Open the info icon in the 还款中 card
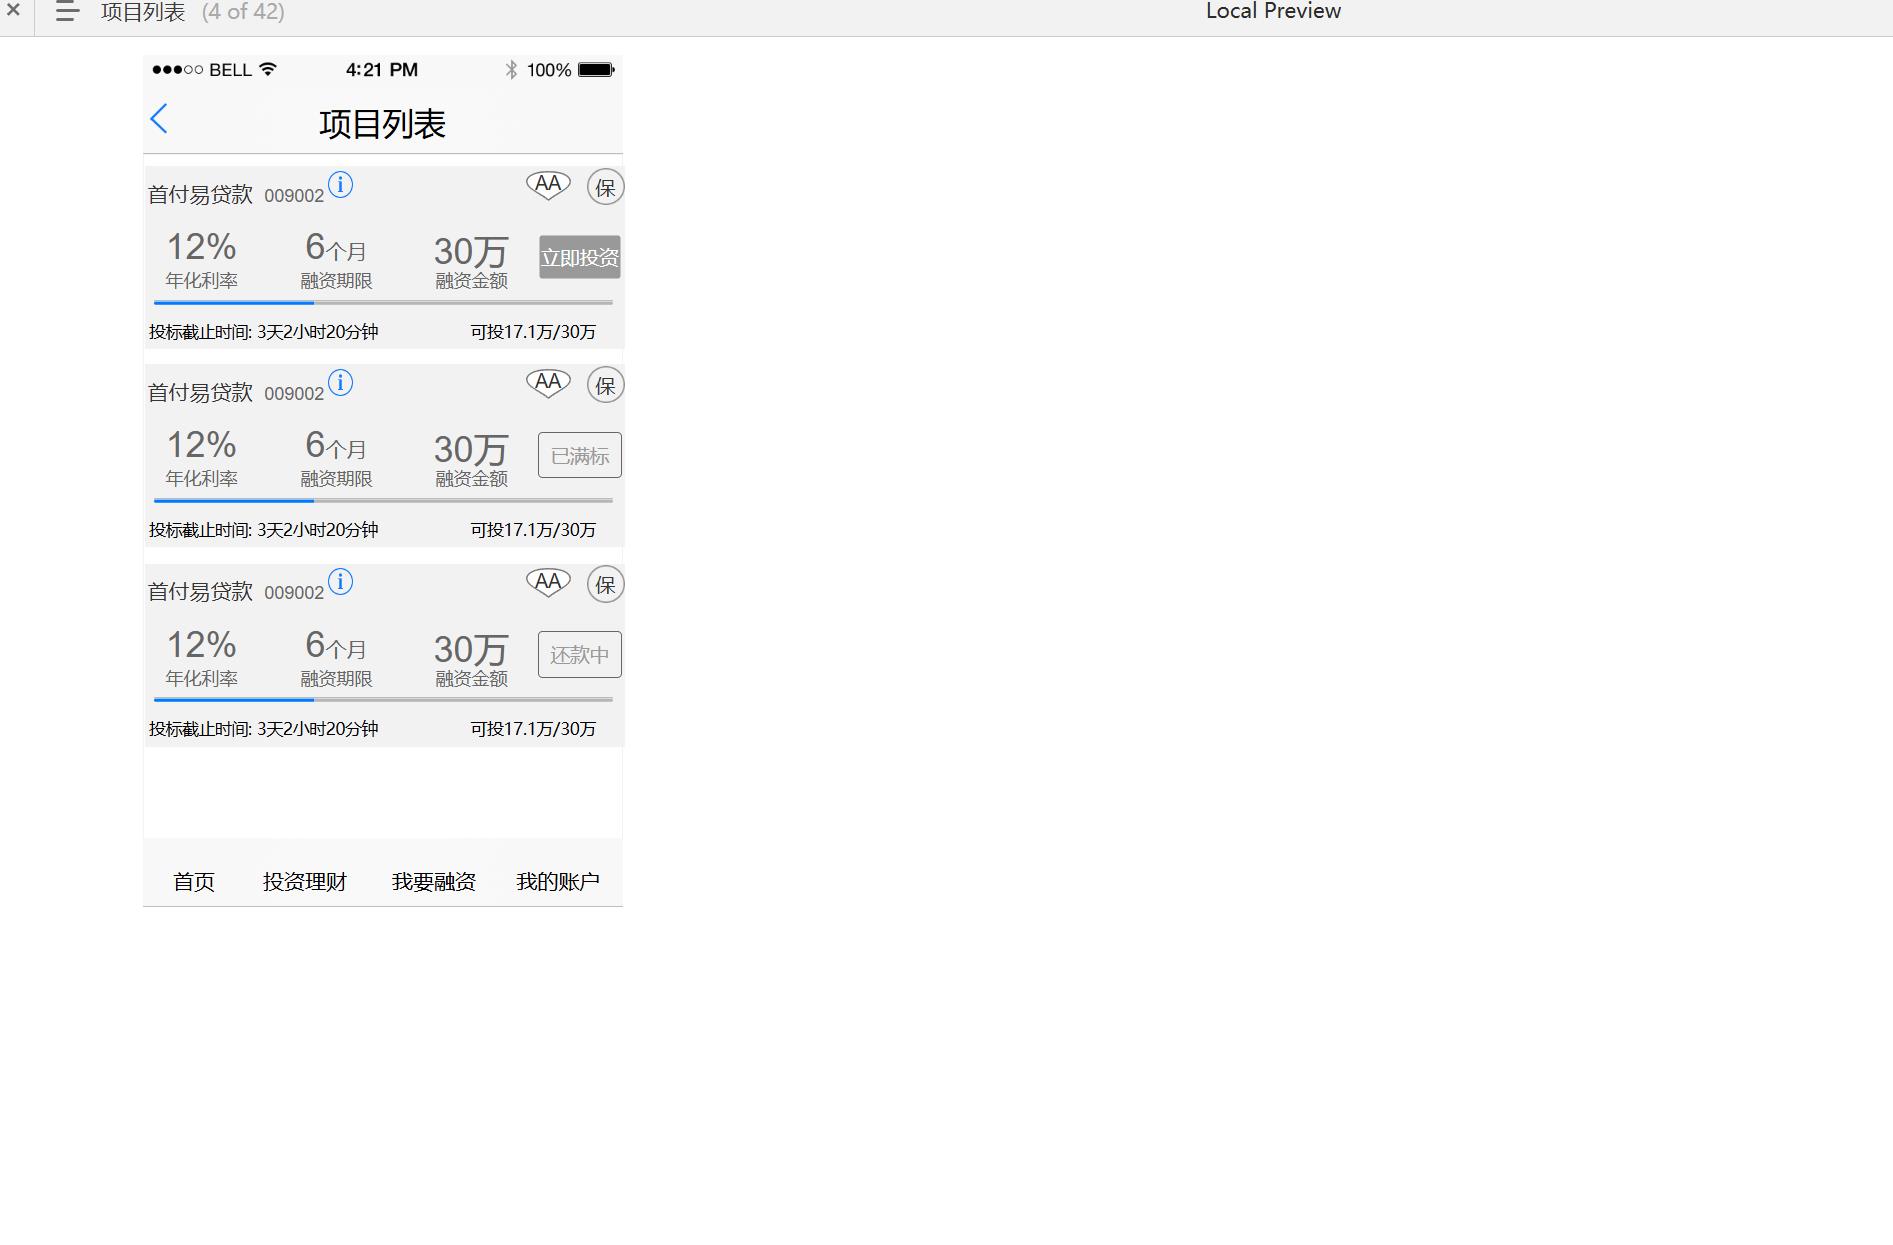 (x=340, y=582)
